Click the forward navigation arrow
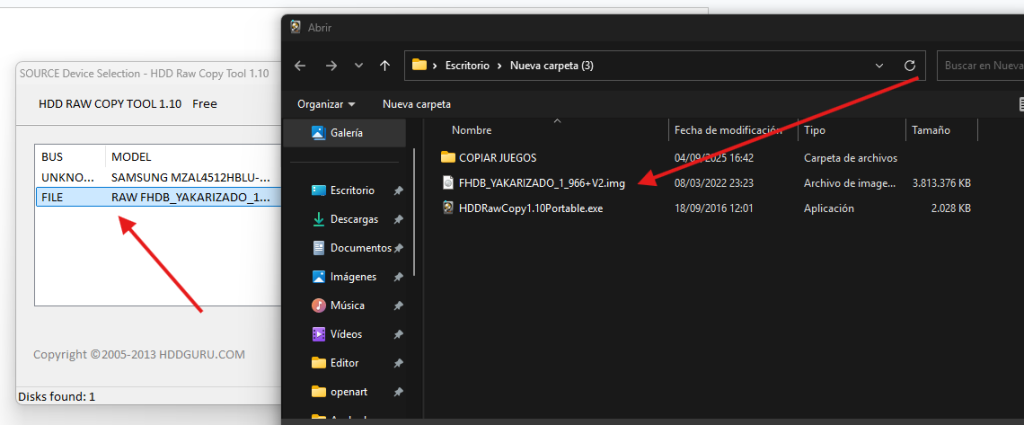1024x425 pixels. [332, 66]
